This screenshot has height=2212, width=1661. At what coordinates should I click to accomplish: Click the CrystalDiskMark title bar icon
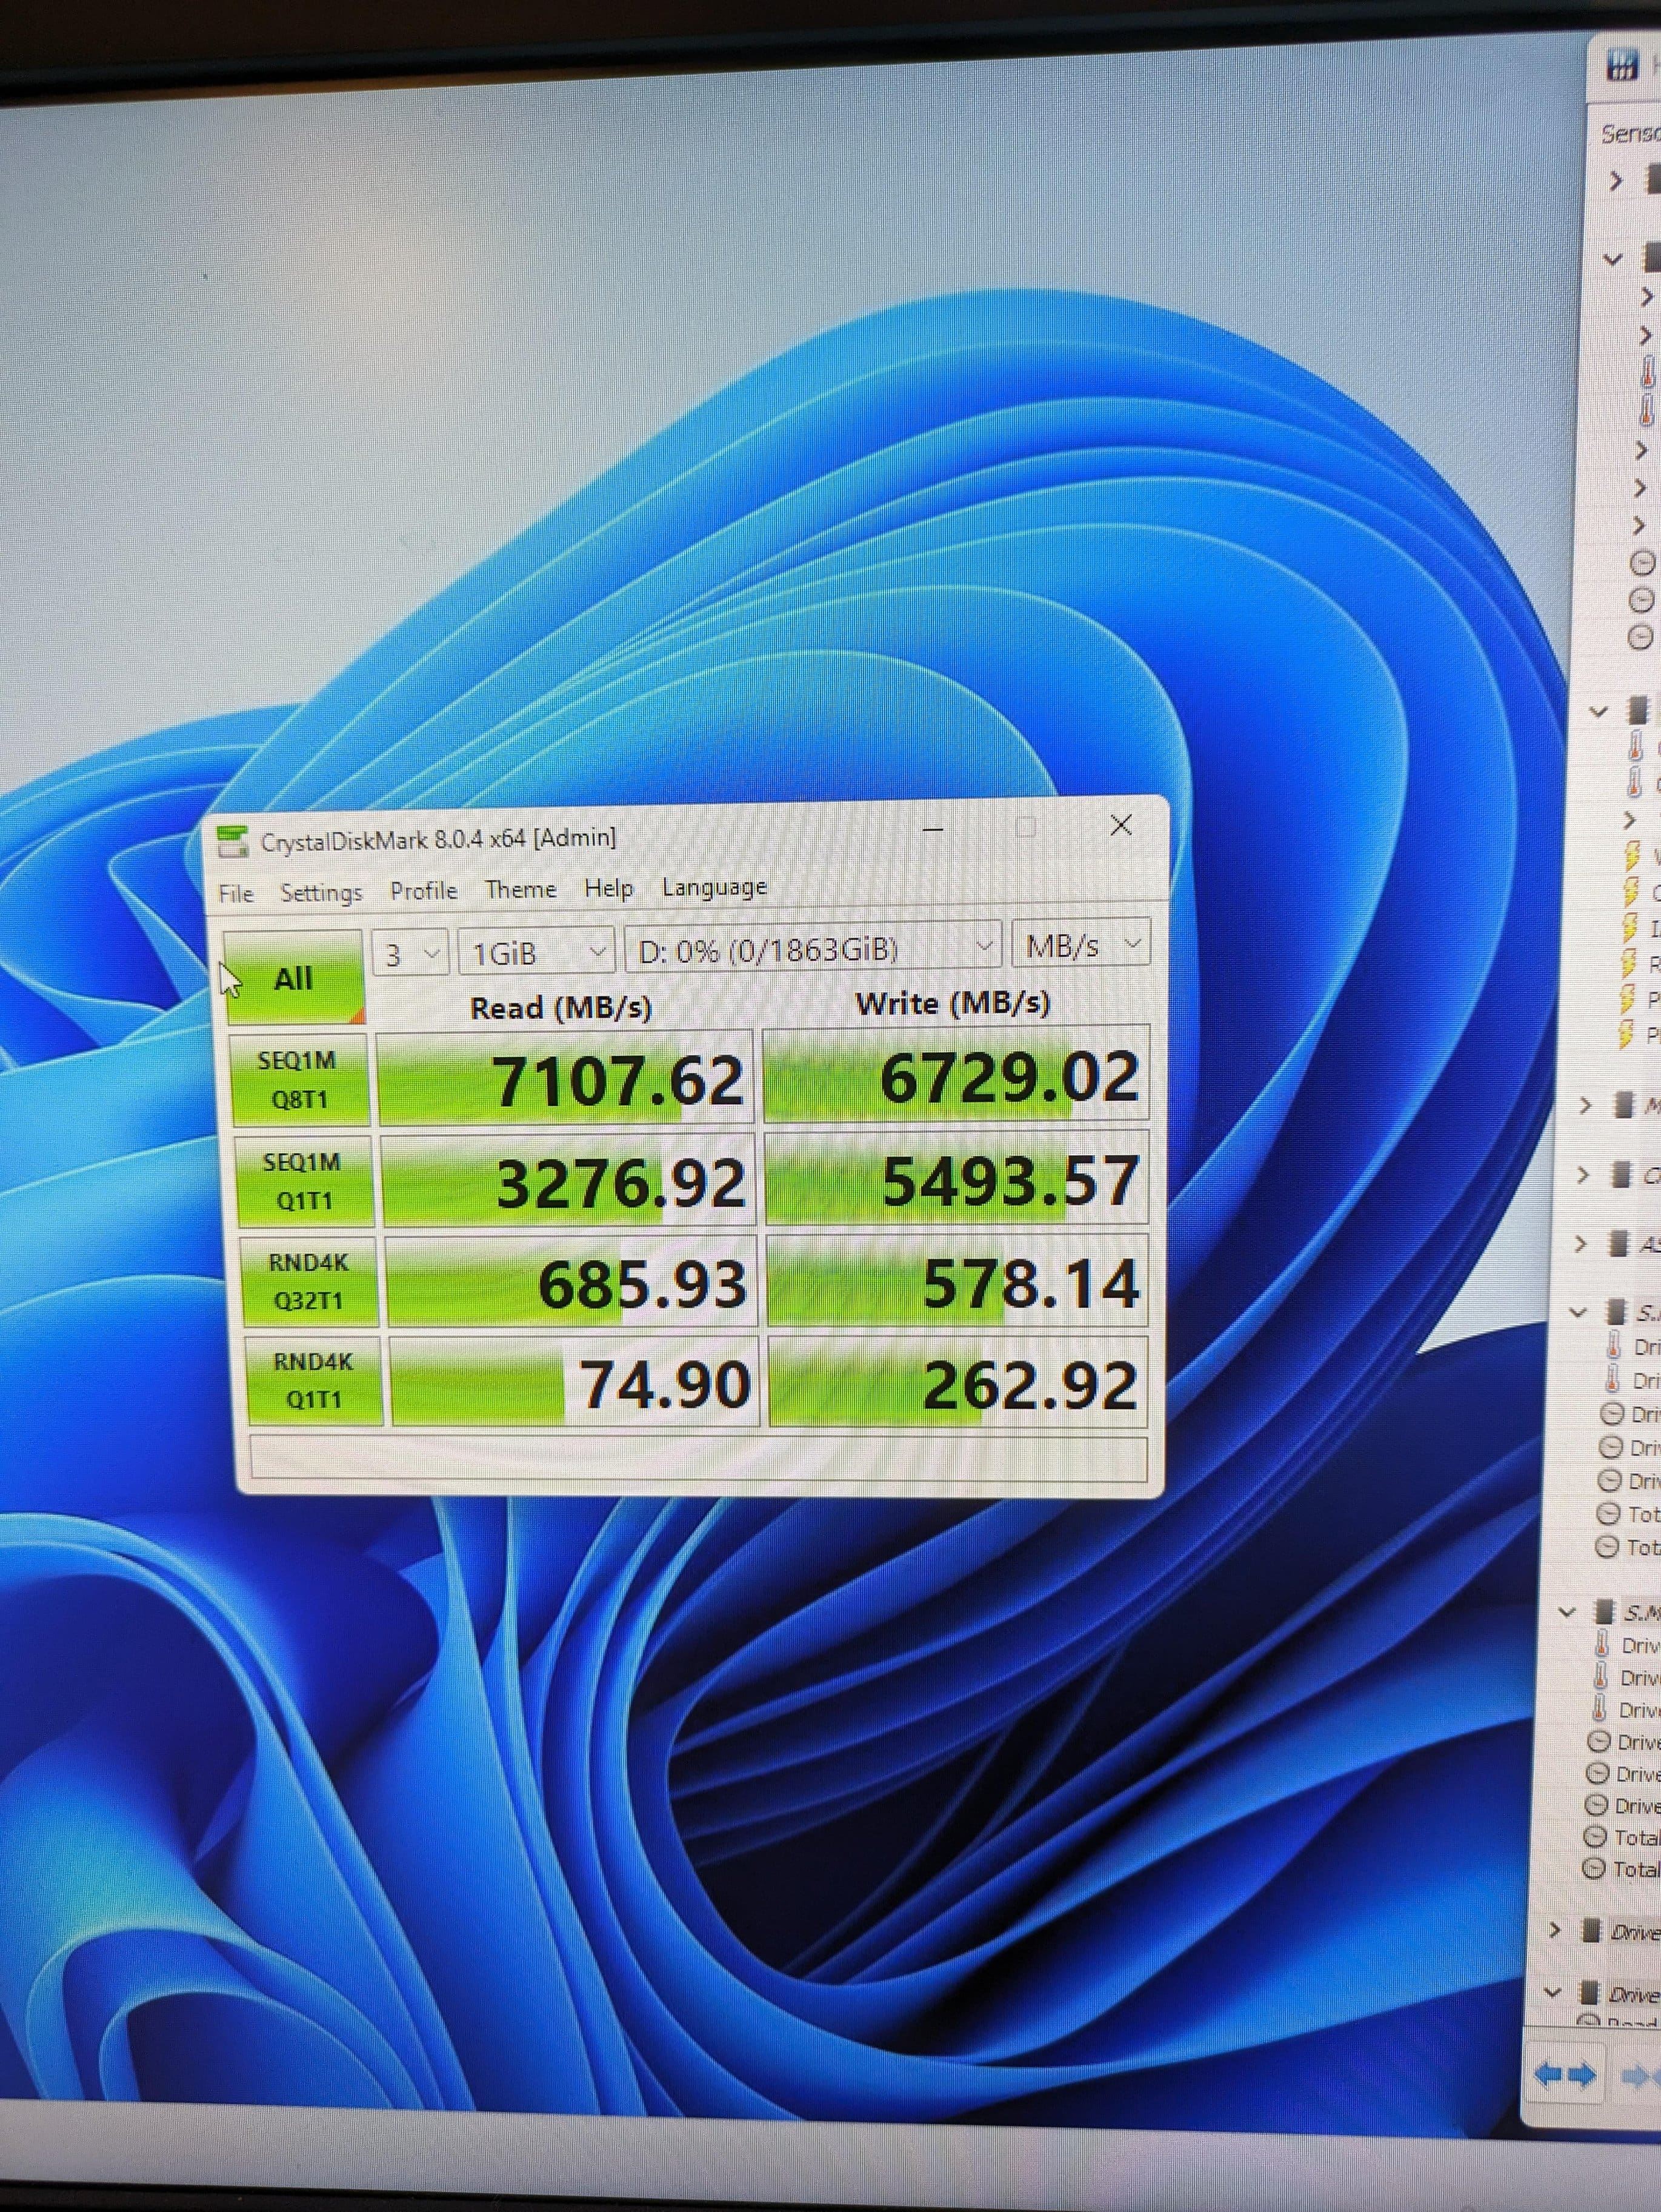point(232,841)
